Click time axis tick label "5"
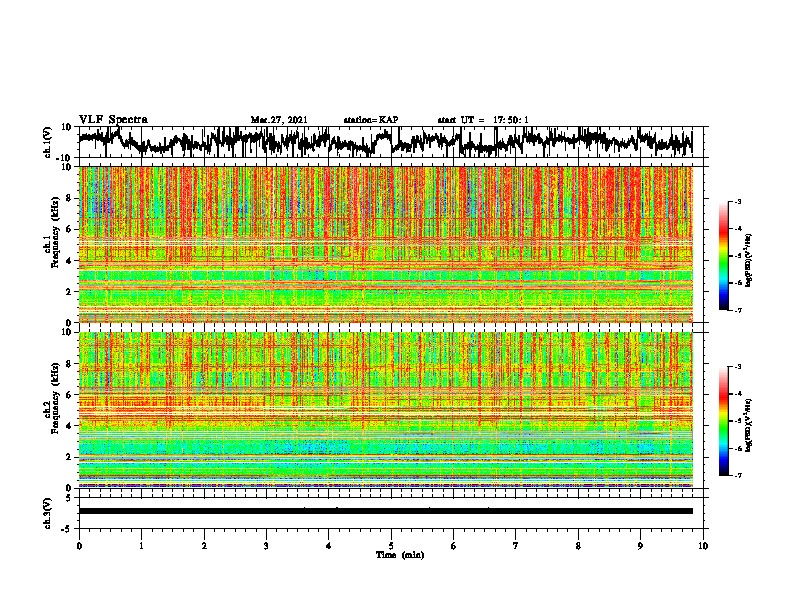 coord(391,546)
